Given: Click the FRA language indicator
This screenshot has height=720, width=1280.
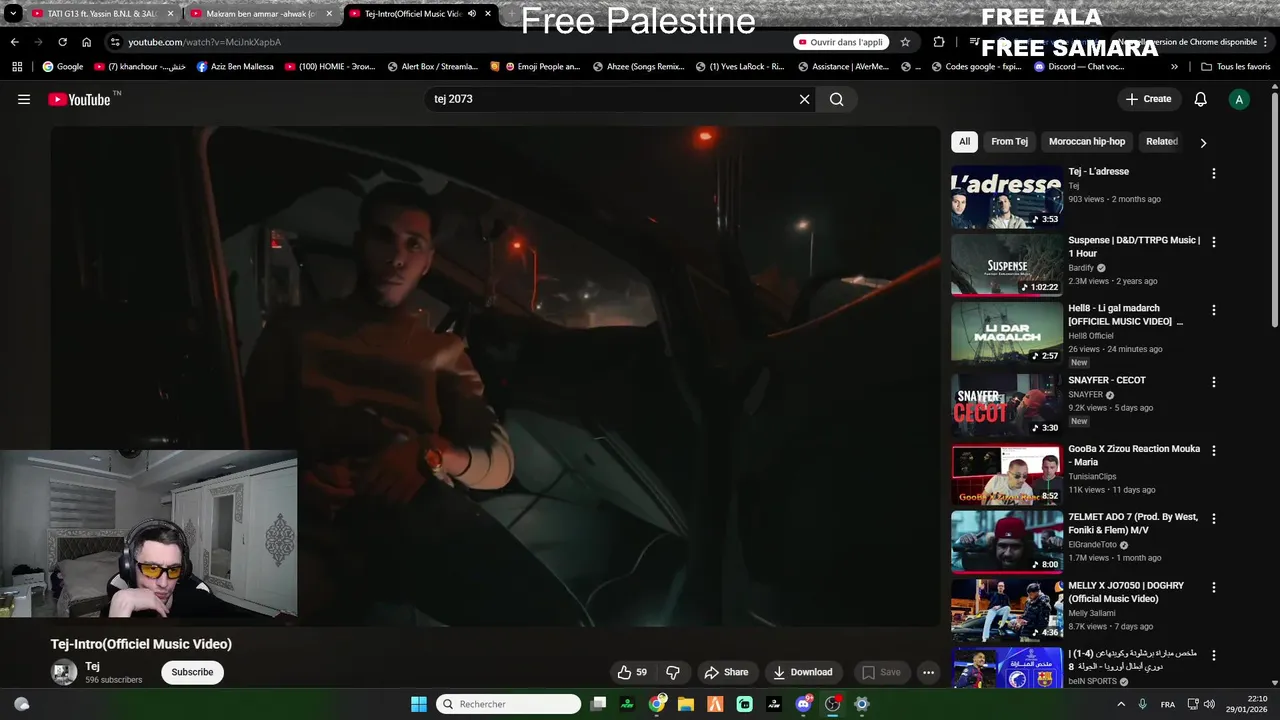Looking at the screenshot, I should (1167, 704).
